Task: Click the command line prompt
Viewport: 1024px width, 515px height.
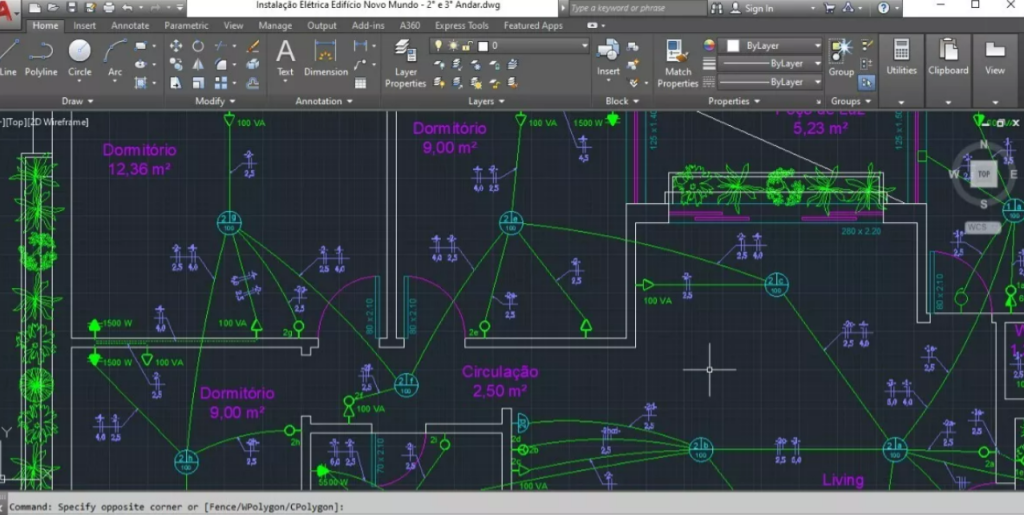Action: coord(512,507)
